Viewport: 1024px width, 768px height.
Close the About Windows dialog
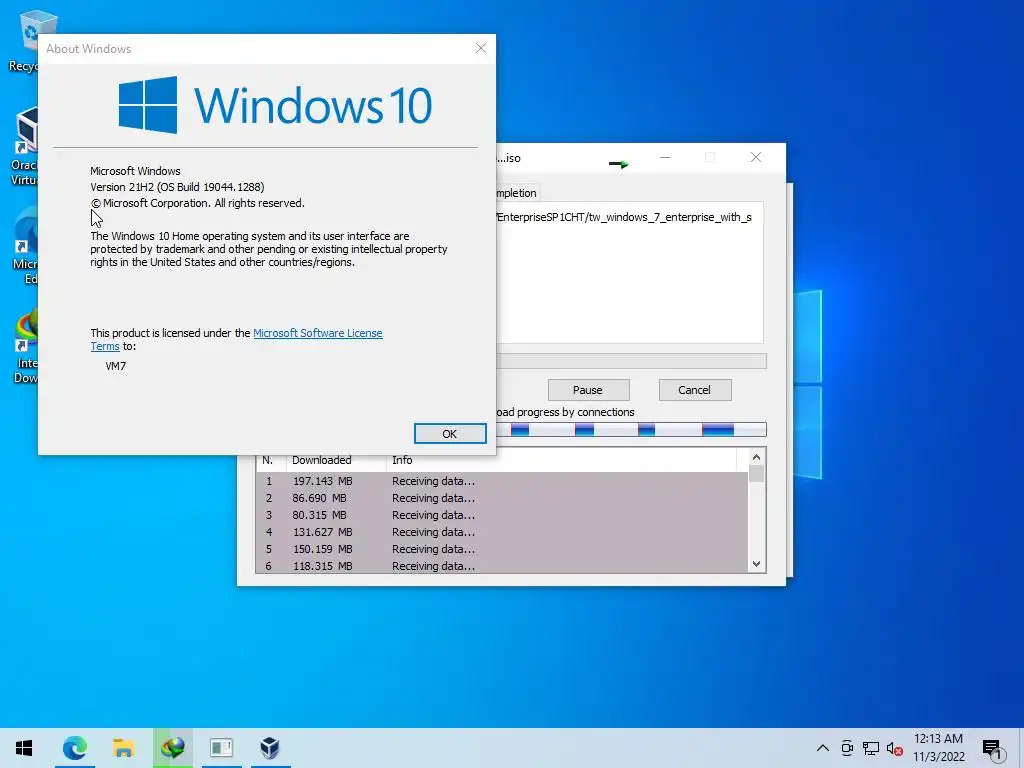(481, 48)
